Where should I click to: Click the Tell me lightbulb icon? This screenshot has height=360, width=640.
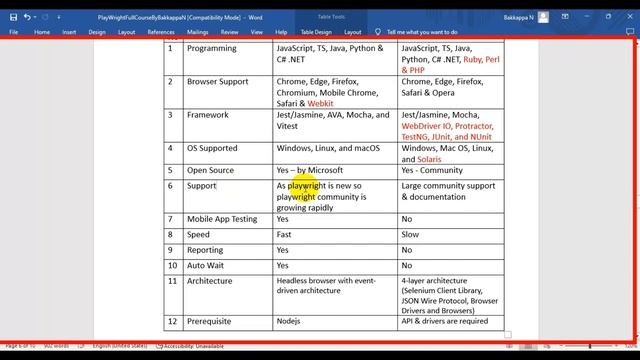(x=378, y=31)
